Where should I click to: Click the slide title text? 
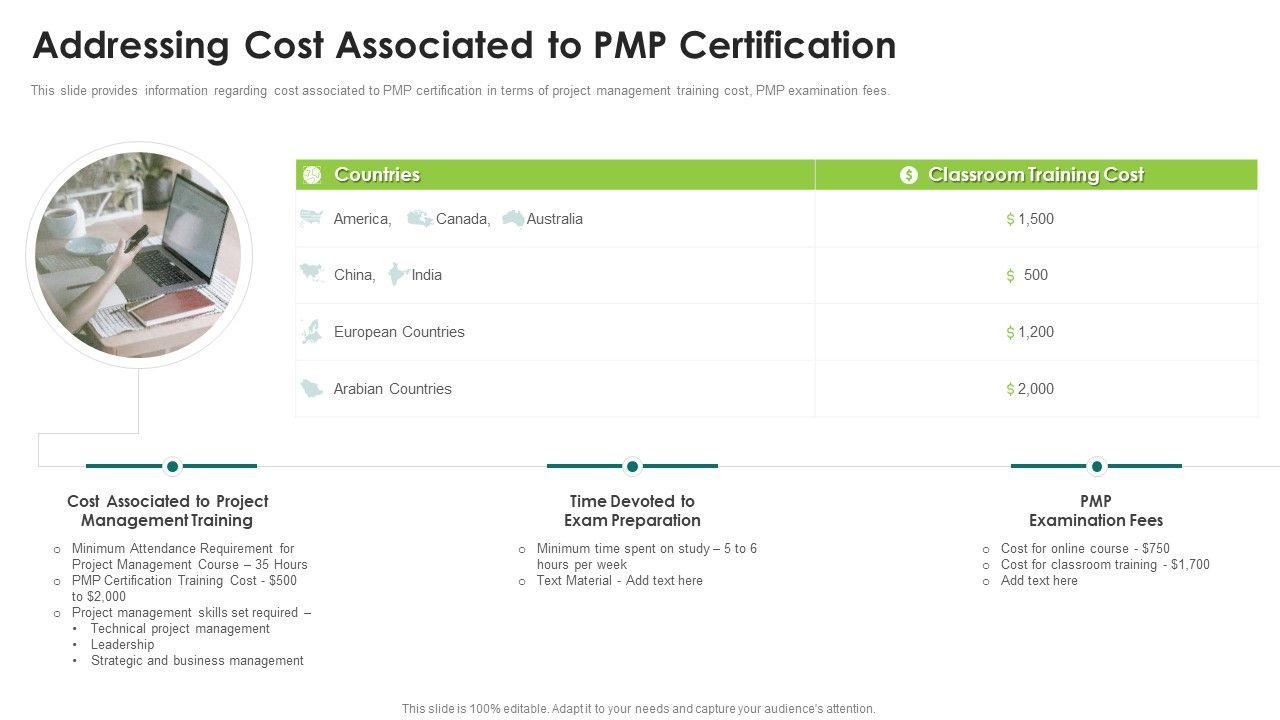[x=464, y=46]
